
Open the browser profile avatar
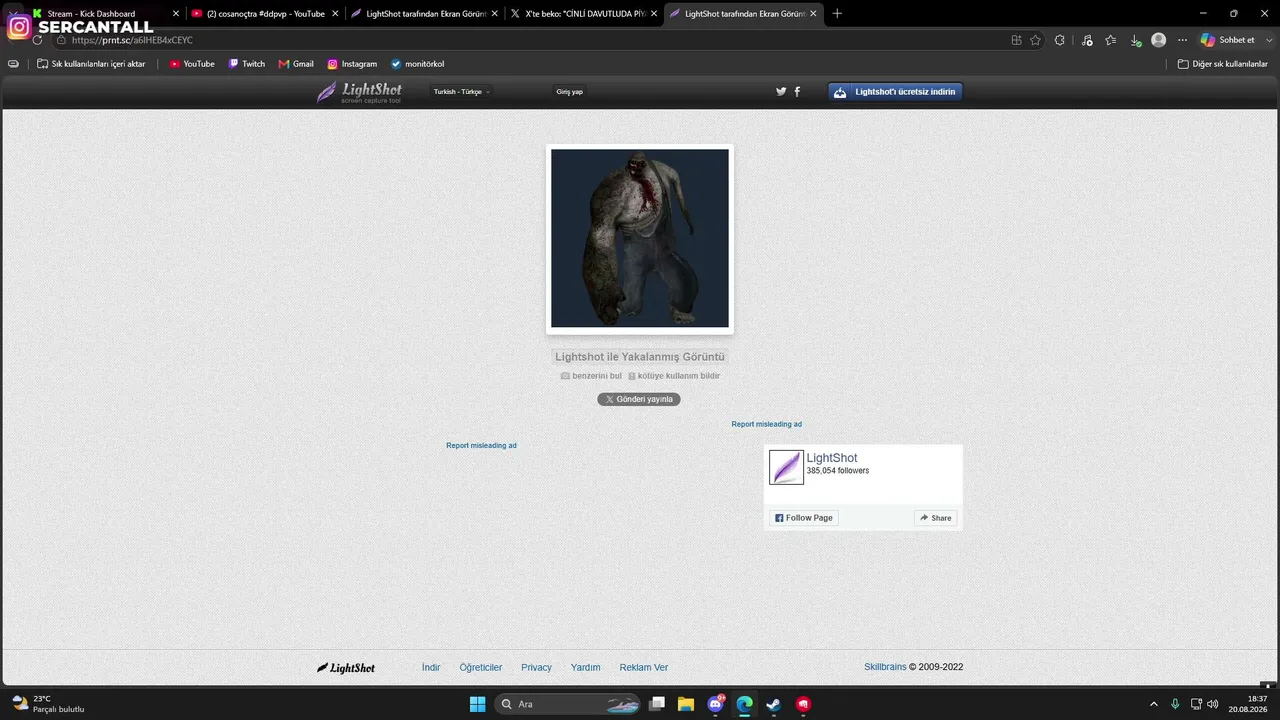point(1158,40)
